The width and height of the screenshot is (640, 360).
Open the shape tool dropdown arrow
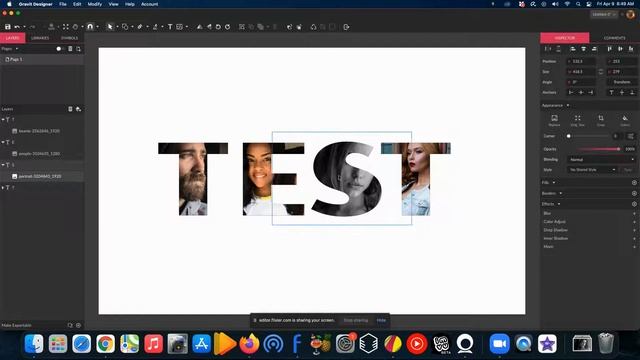(x=132, y=27)
